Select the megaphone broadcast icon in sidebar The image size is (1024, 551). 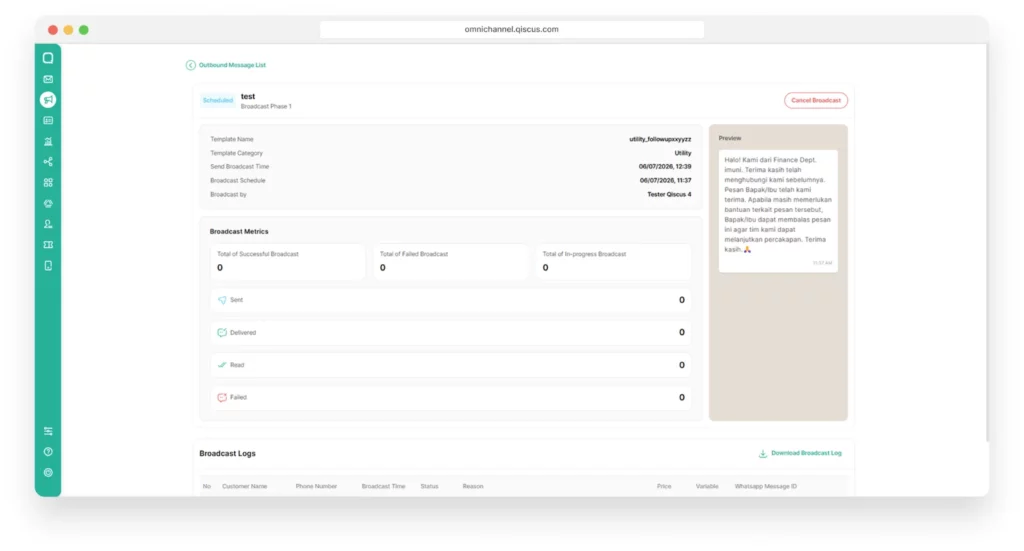[48, 100]
